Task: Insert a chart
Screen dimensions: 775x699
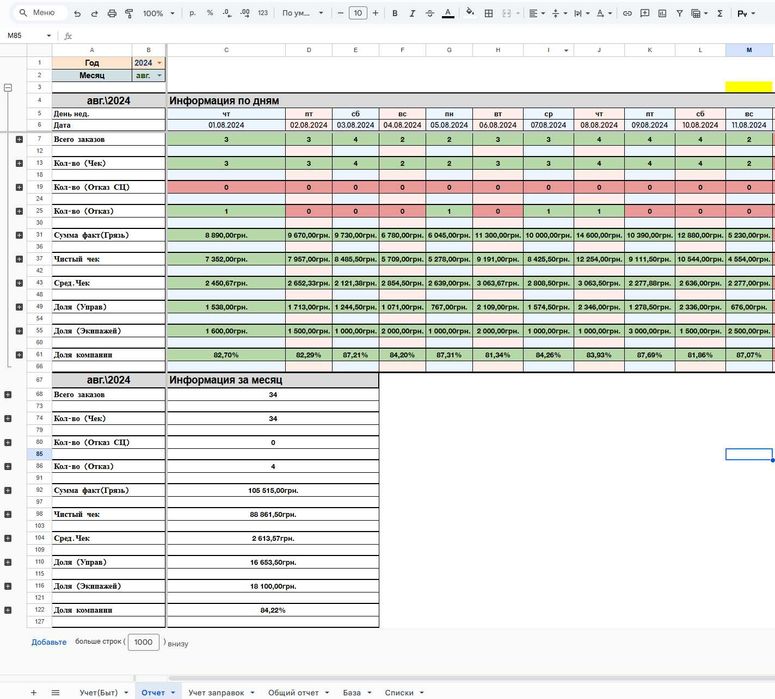Action: [x=662, y=13]
